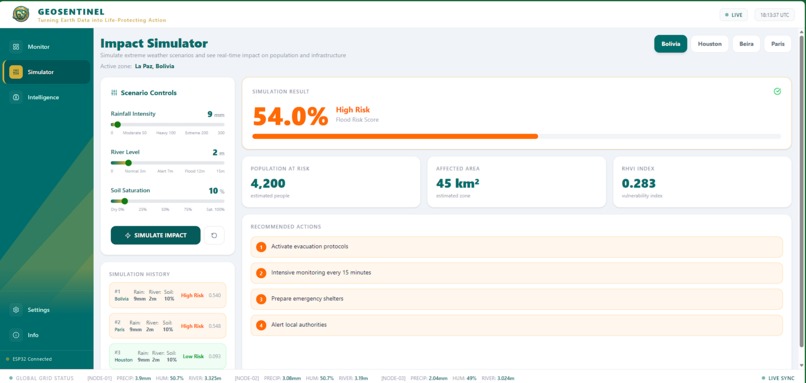Click 'LIVE SYNC' indicator in status bar
The height and width of the screenshot is (383, 806).
coord(778,378)
